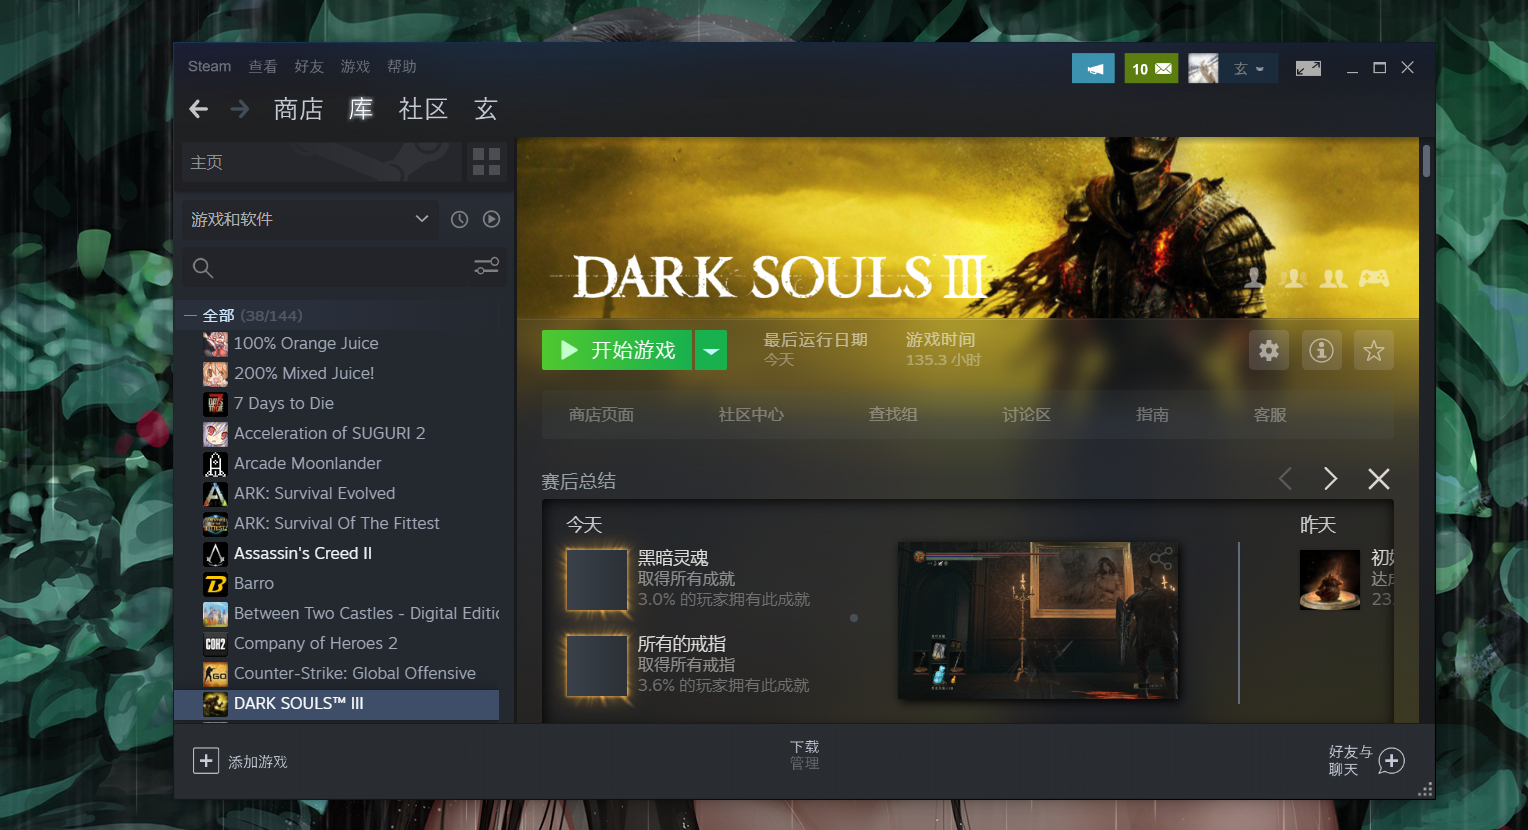
Task: Open the Steam menu
Action: [209, 66]
